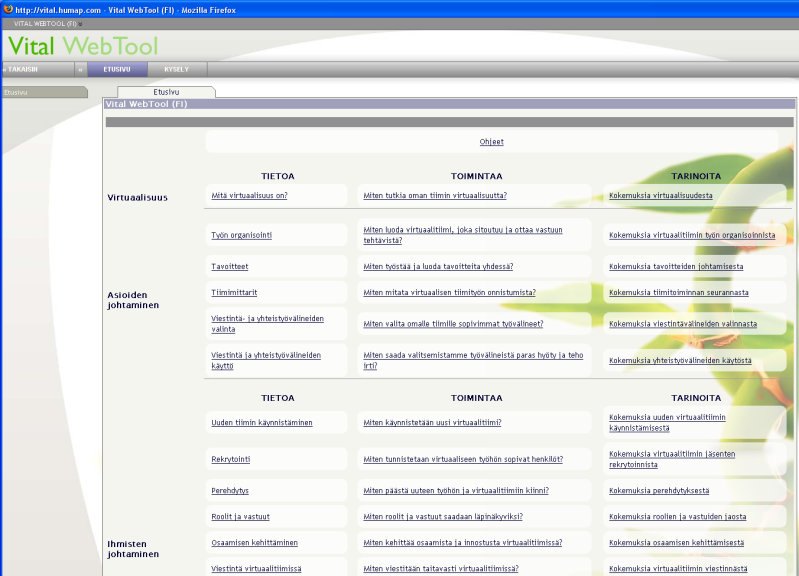Go back using the TAKAISIN button
This screenshot has width=799, height=576.
38,69
